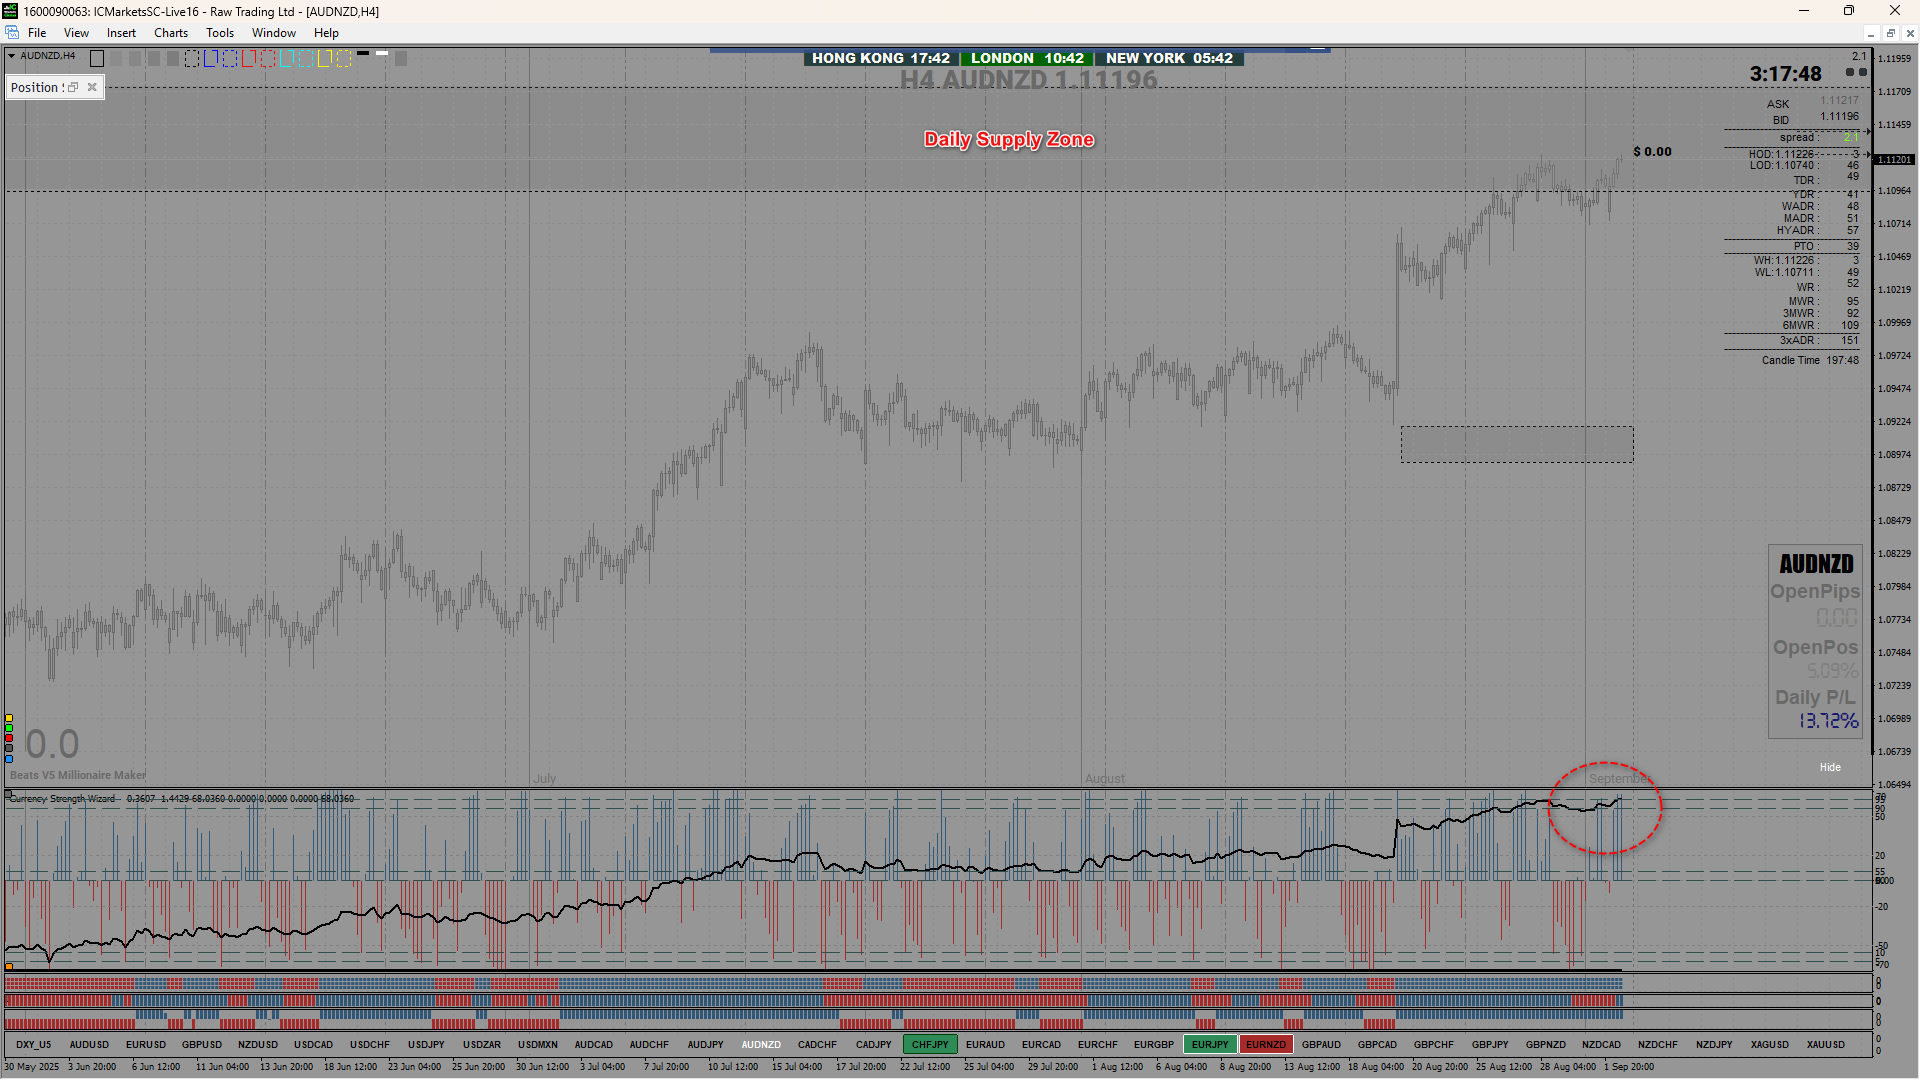1920x1080 pixels.
Task: Toggle the green square indicator button
Action: tap(9, 728)
